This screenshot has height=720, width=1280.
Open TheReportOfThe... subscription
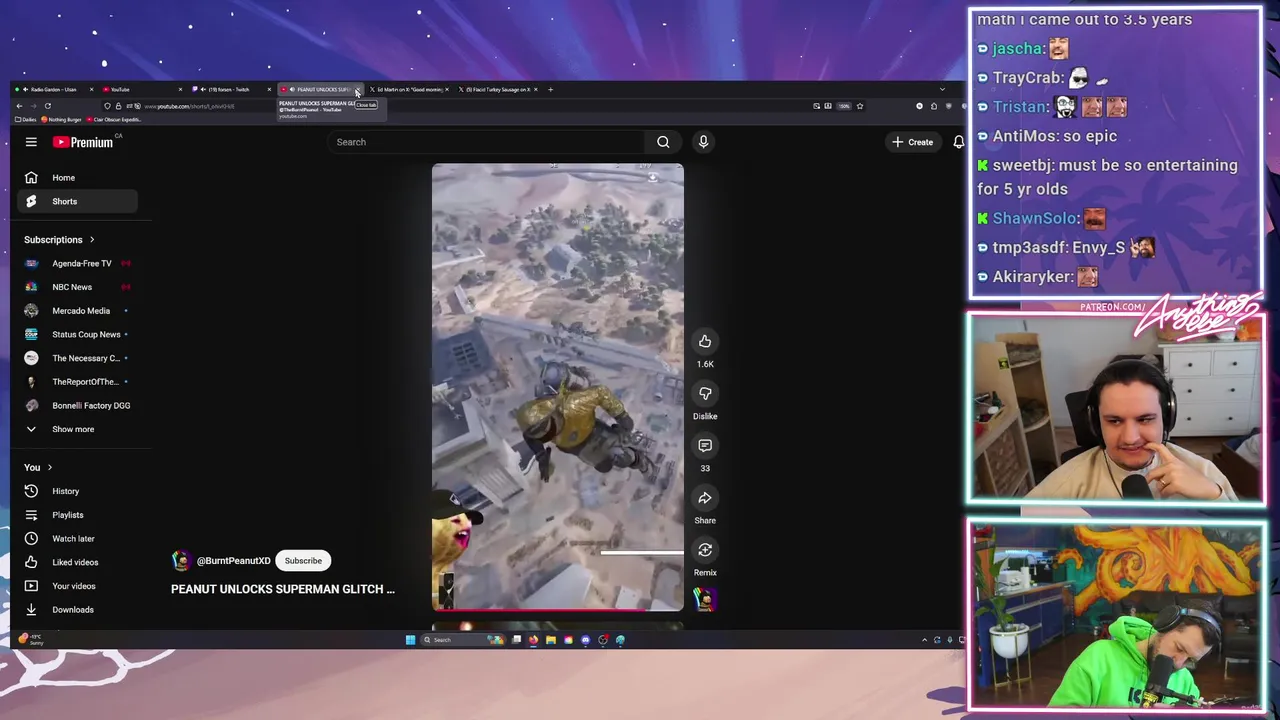[78, 382]
